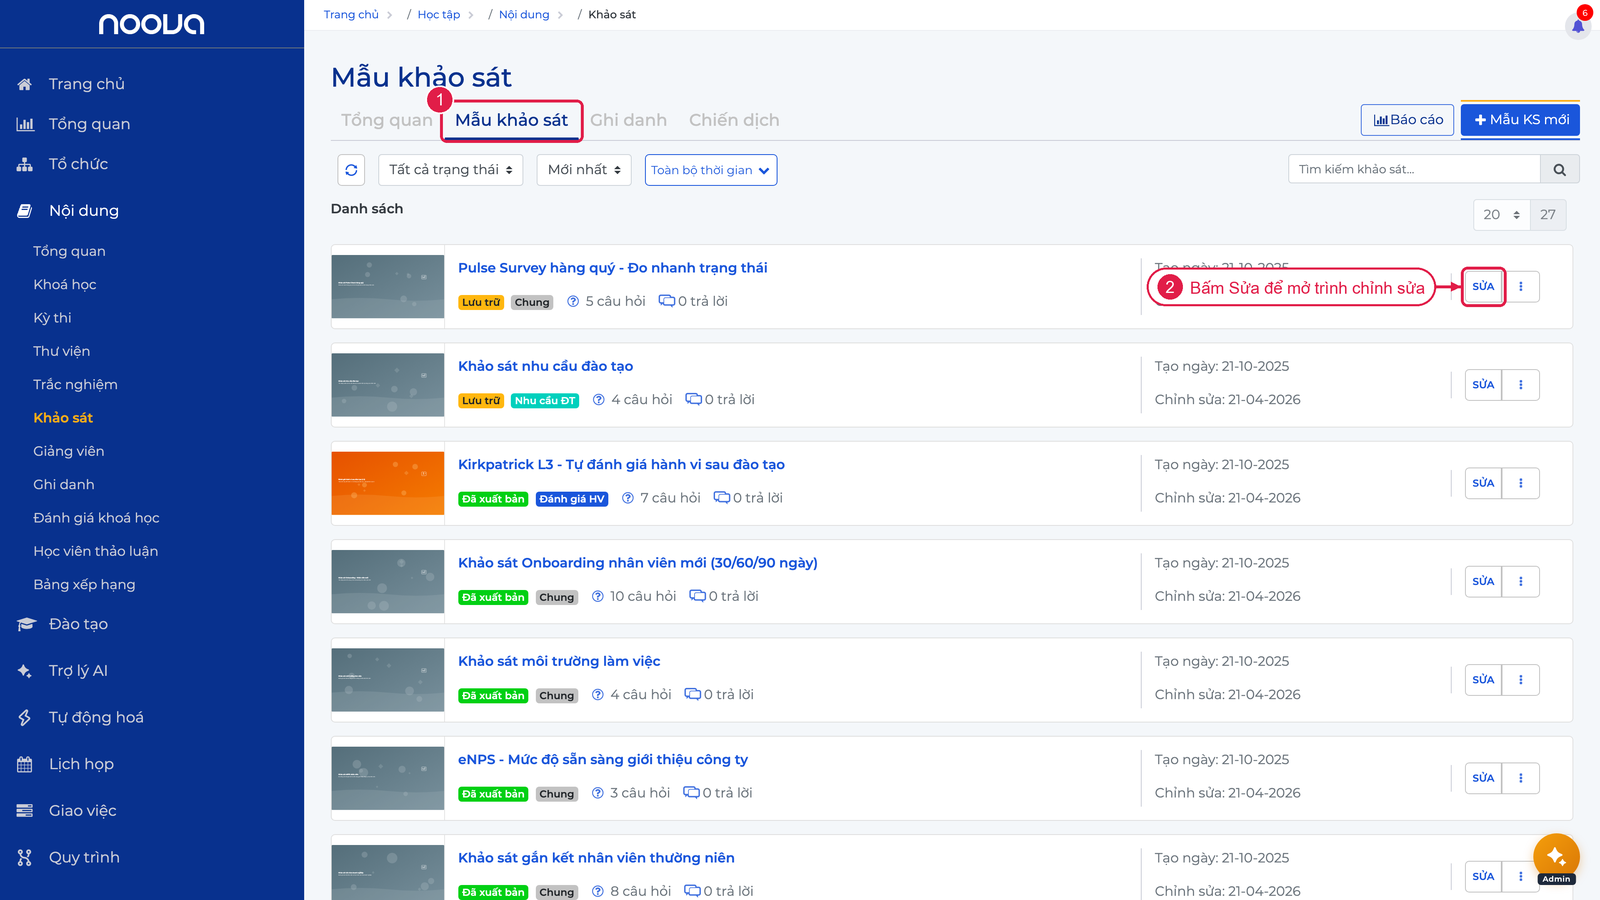
Task: Click the refresh list icon button
Action: [351, 170]
